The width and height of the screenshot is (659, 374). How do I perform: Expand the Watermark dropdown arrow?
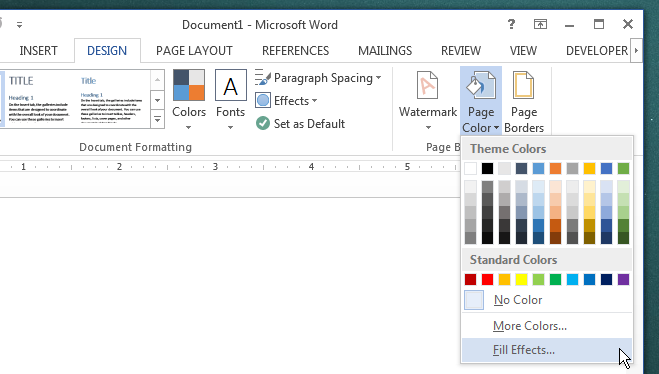[428, 127]
